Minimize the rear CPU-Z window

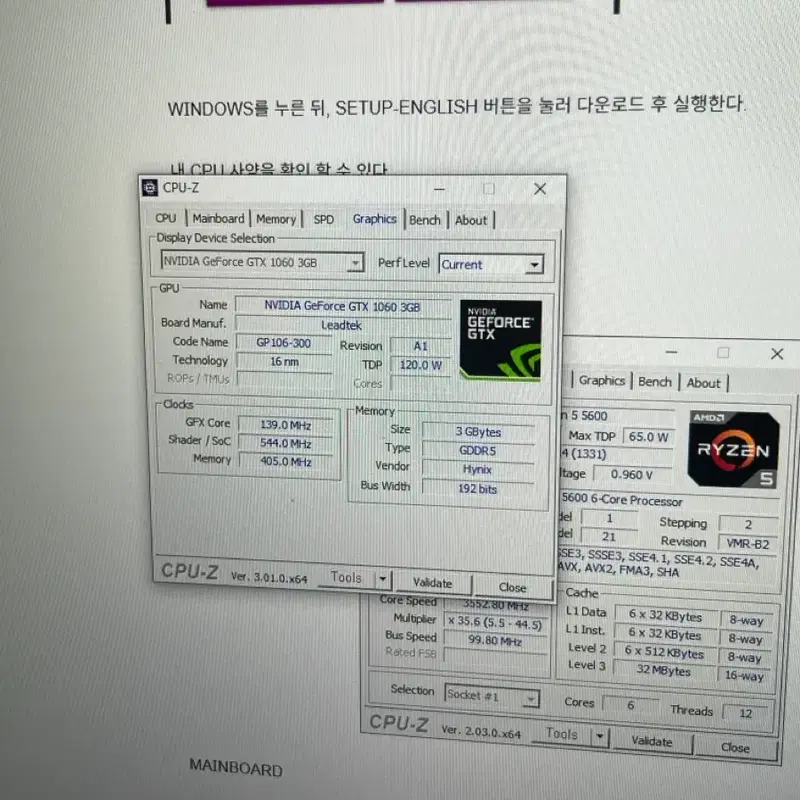[x=671, y=352]
